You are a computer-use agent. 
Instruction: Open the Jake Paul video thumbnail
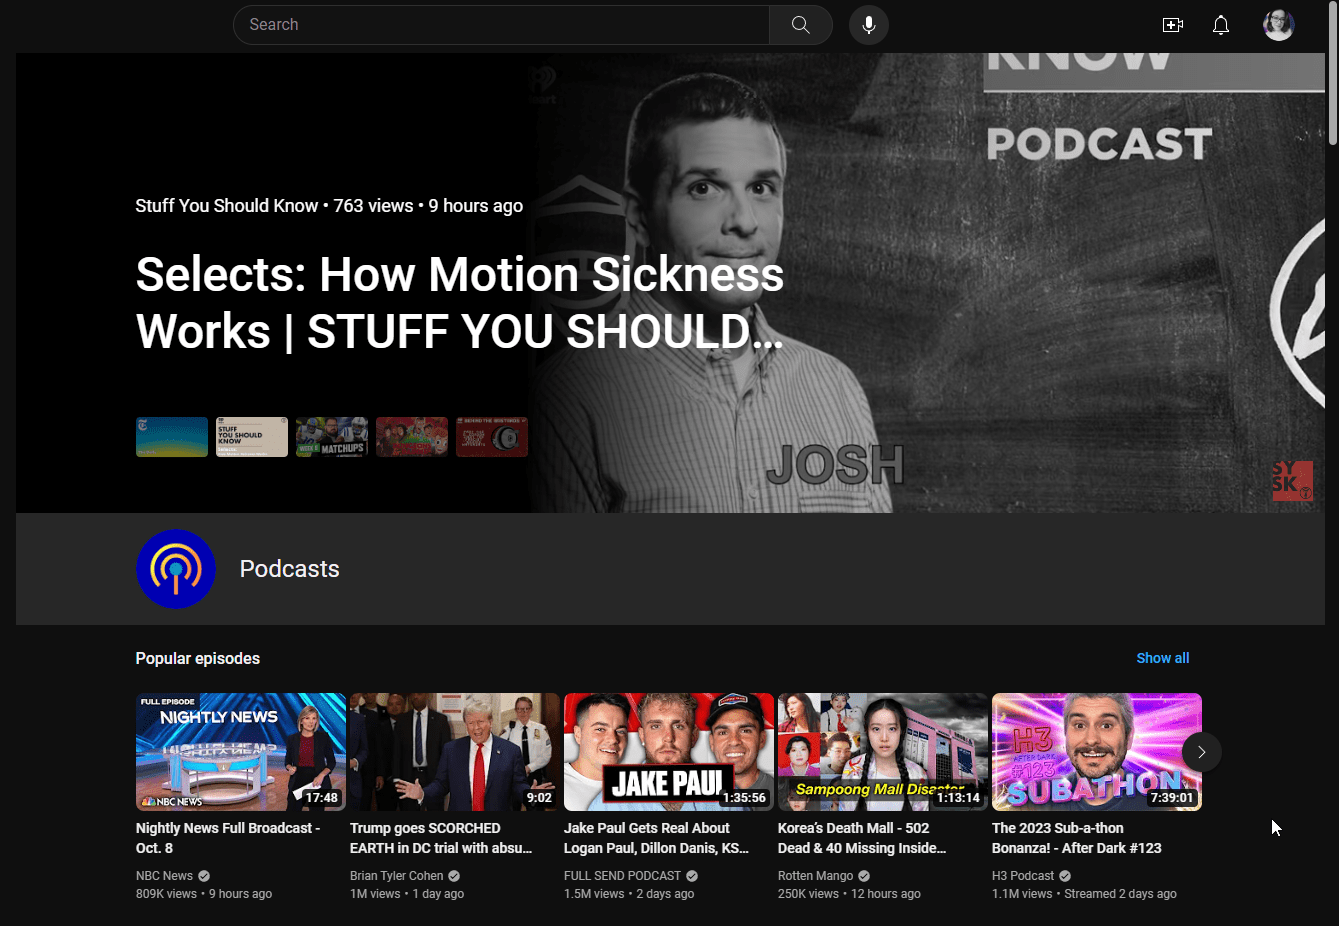point(669,752)
